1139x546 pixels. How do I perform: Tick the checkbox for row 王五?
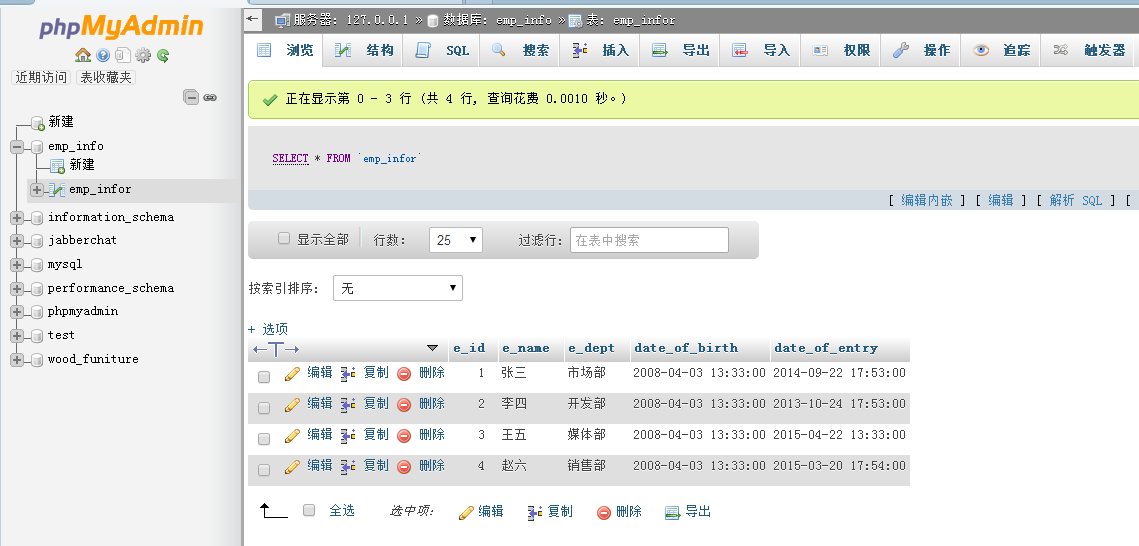coord(264,439)
